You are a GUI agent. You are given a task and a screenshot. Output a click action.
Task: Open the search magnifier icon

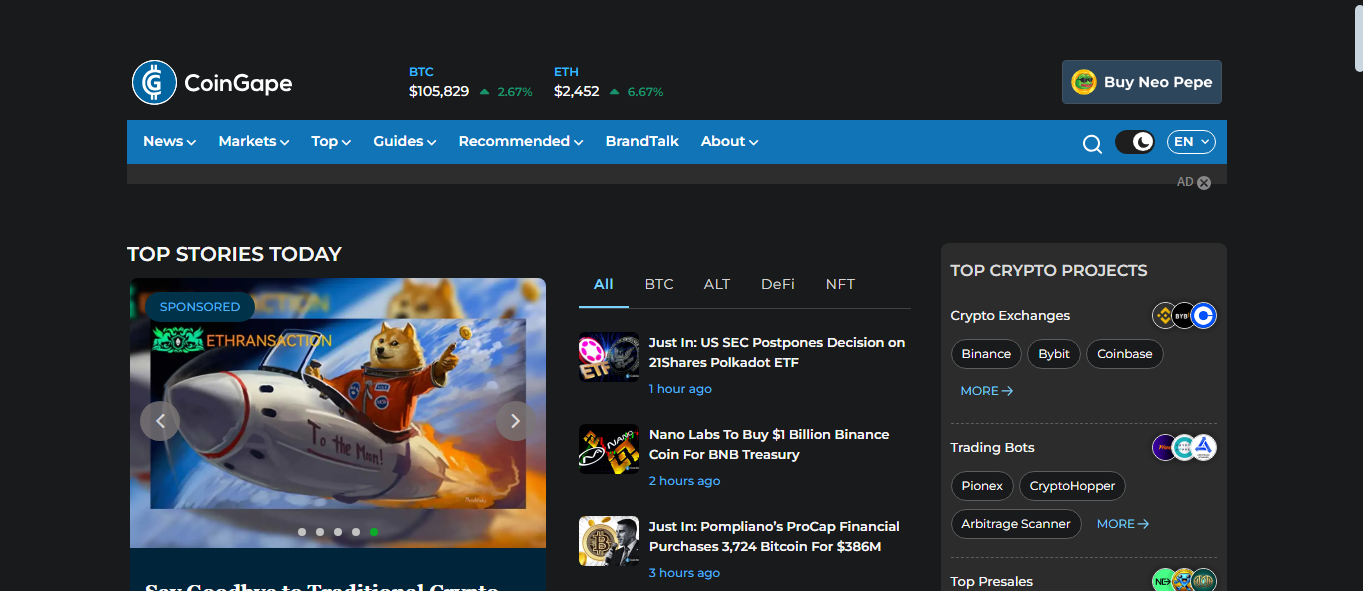click(1092, 144)
